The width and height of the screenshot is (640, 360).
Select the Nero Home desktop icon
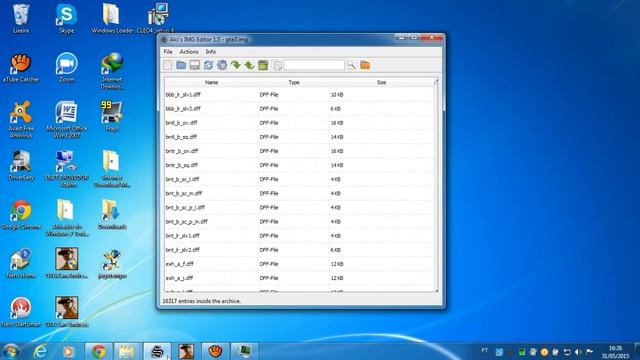(21, 264)
